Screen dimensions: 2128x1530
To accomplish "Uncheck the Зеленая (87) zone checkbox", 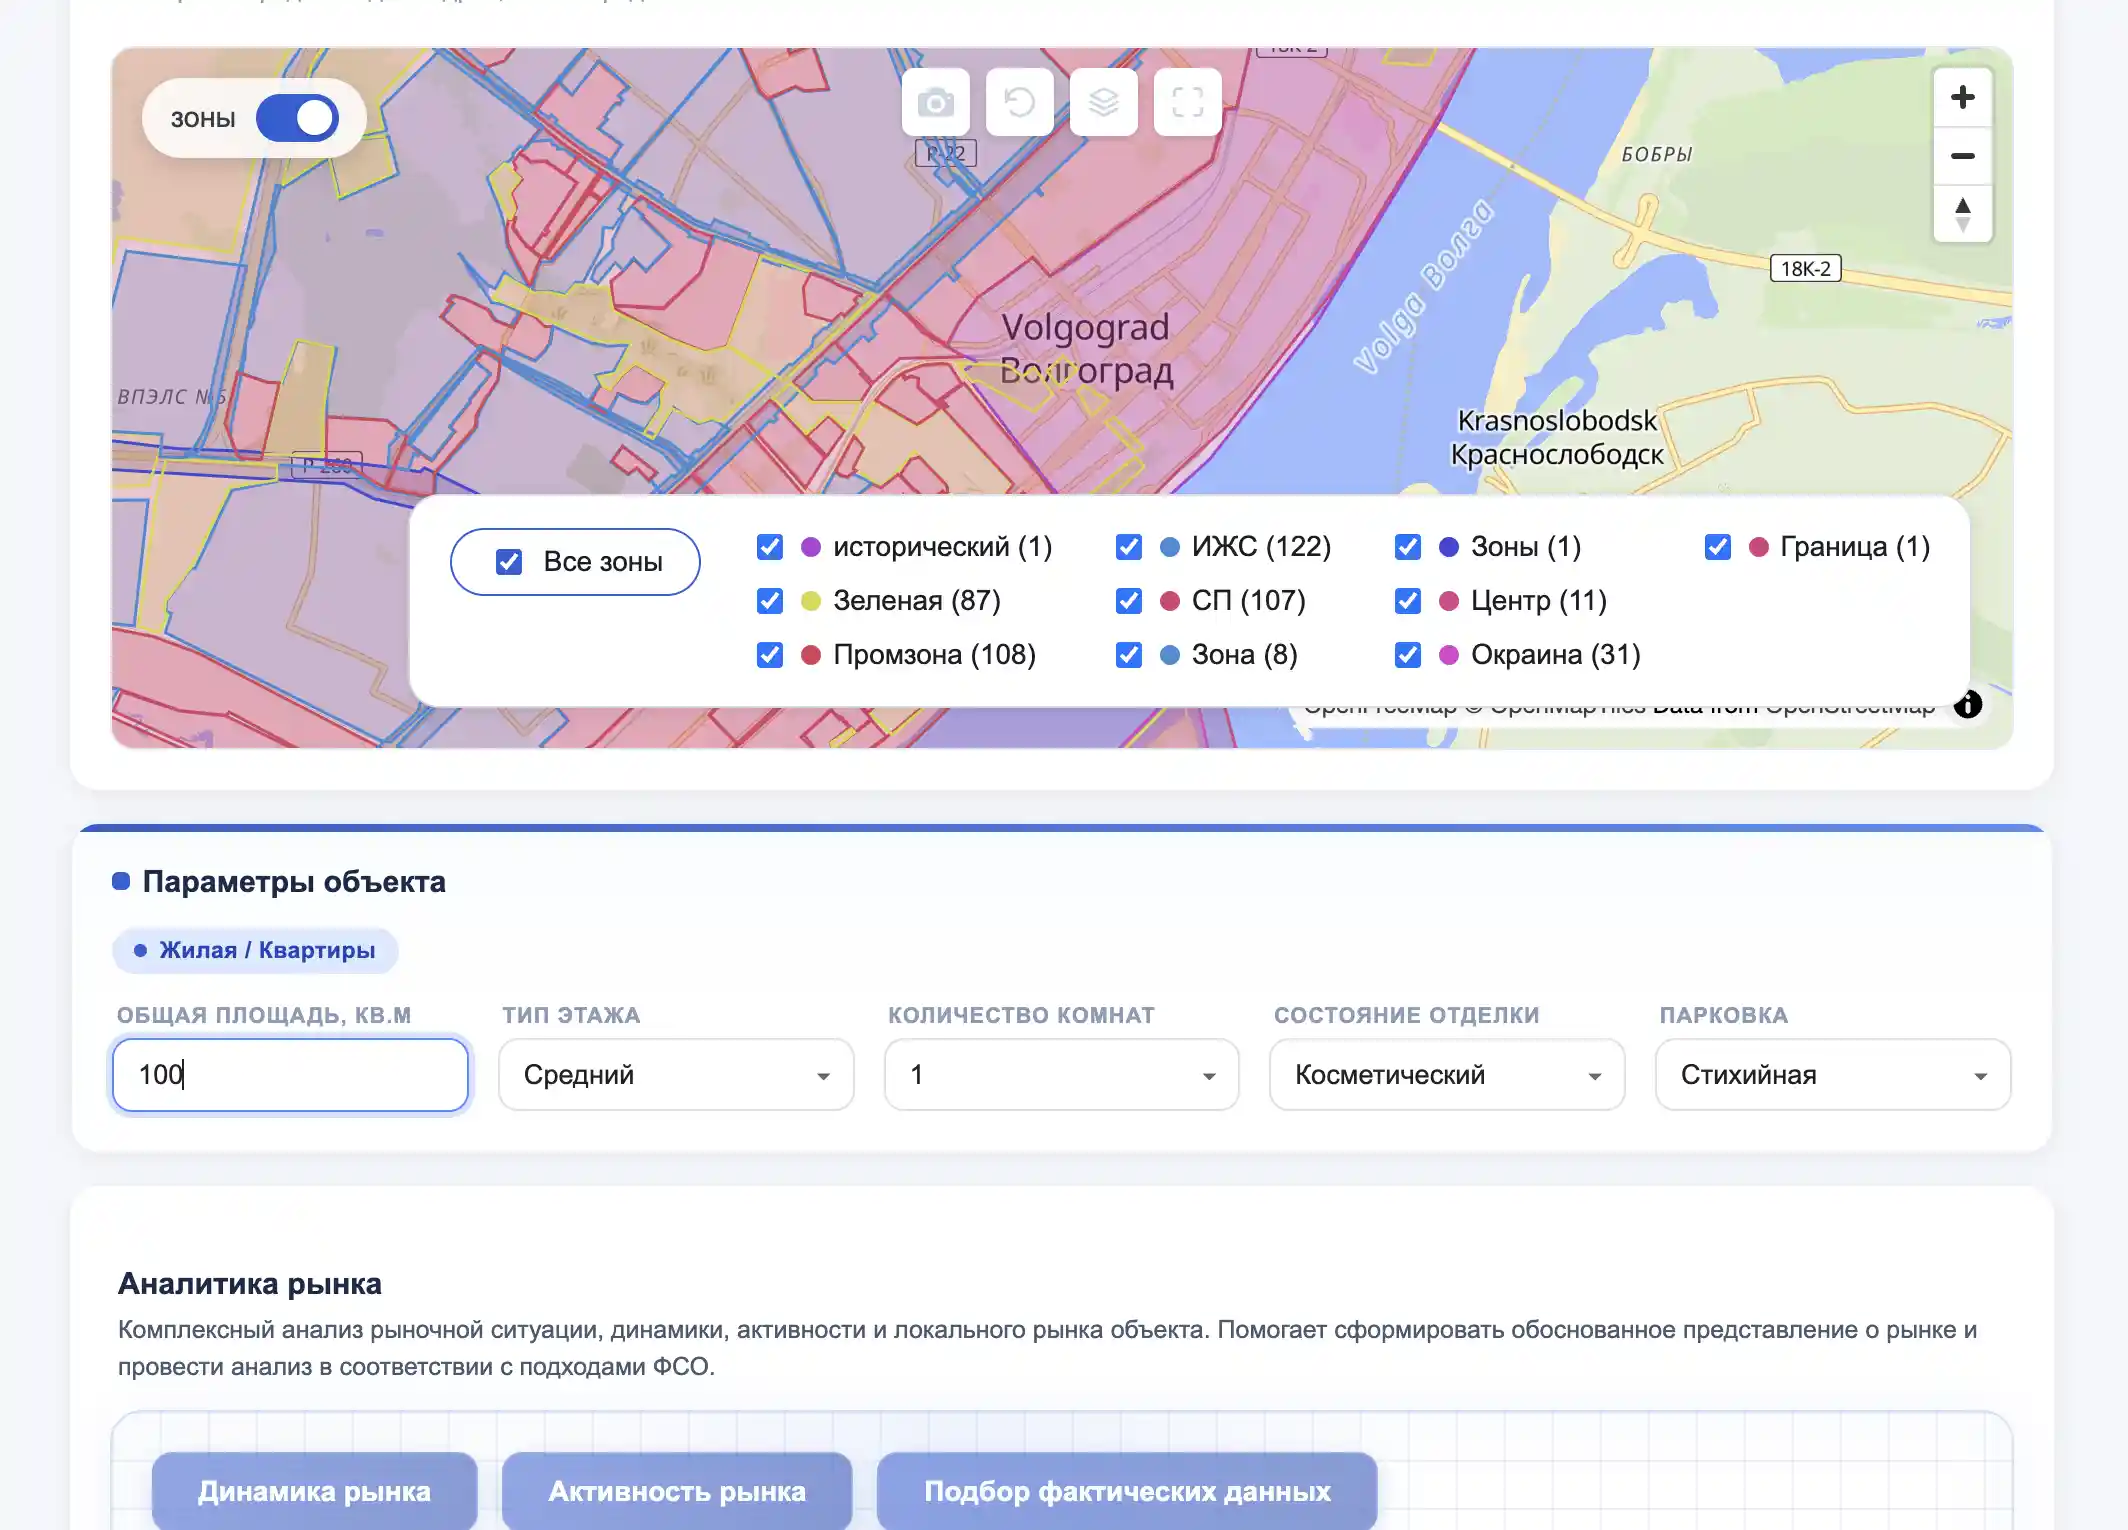I will pos(770,601).
